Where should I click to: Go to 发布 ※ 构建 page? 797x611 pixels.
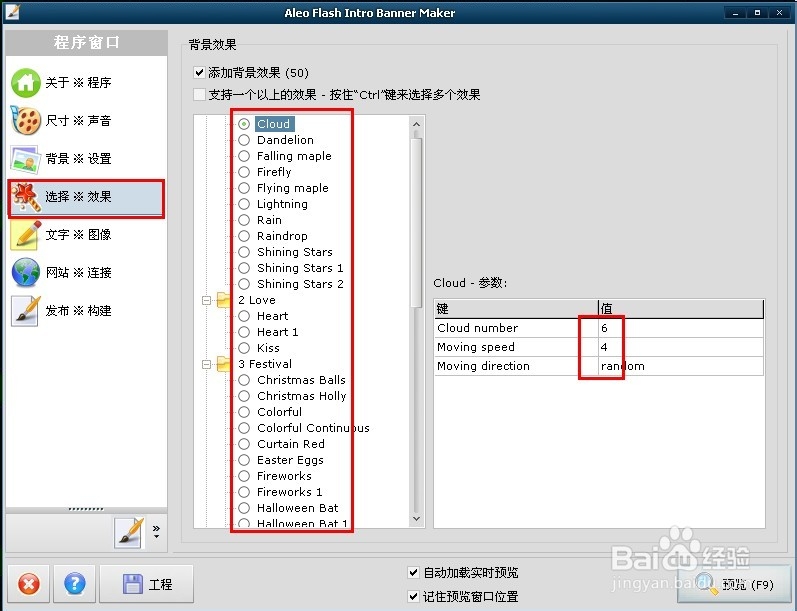78,311
